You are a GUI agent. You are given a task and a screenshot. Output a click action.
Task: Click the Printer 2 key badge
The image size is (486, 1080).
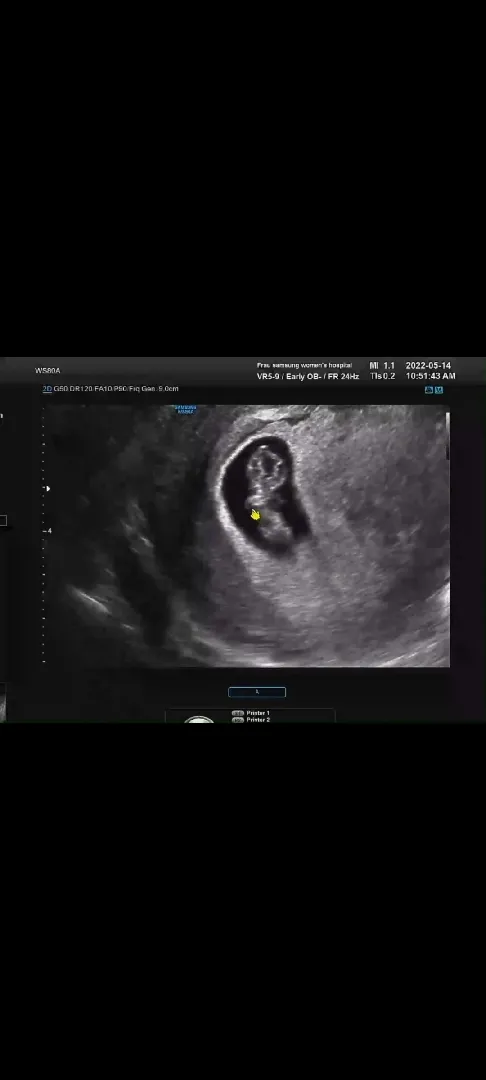pyautogui.click(x=237, y=720)
